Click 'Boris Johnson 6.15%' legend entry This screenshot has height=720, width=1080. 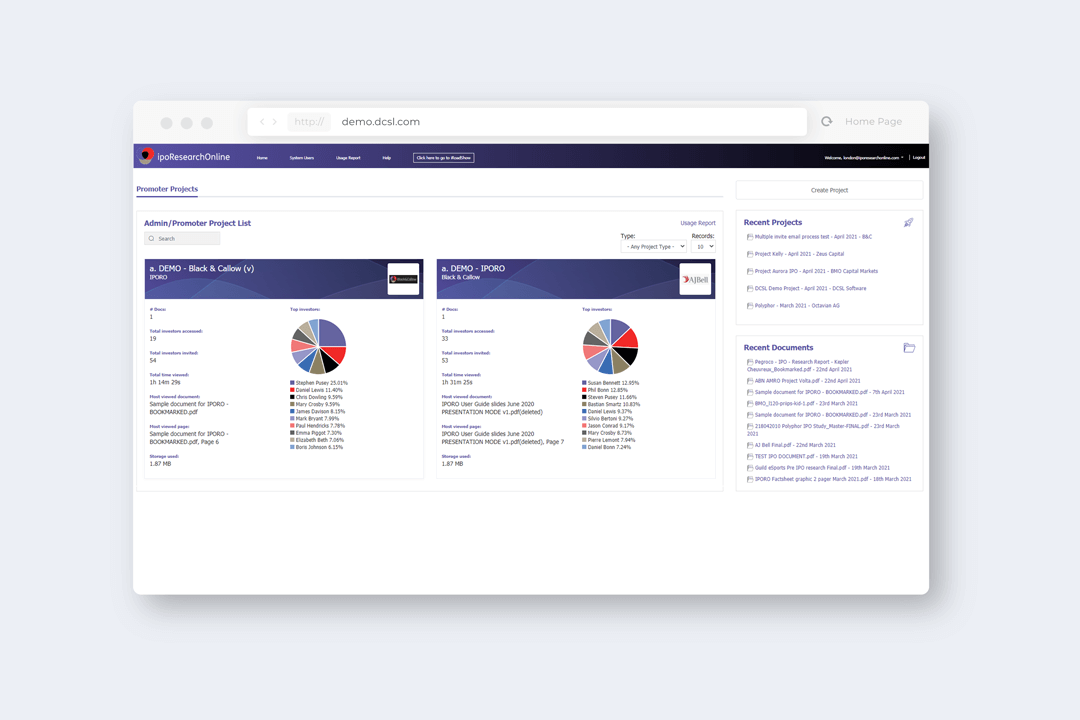(316, 447)
